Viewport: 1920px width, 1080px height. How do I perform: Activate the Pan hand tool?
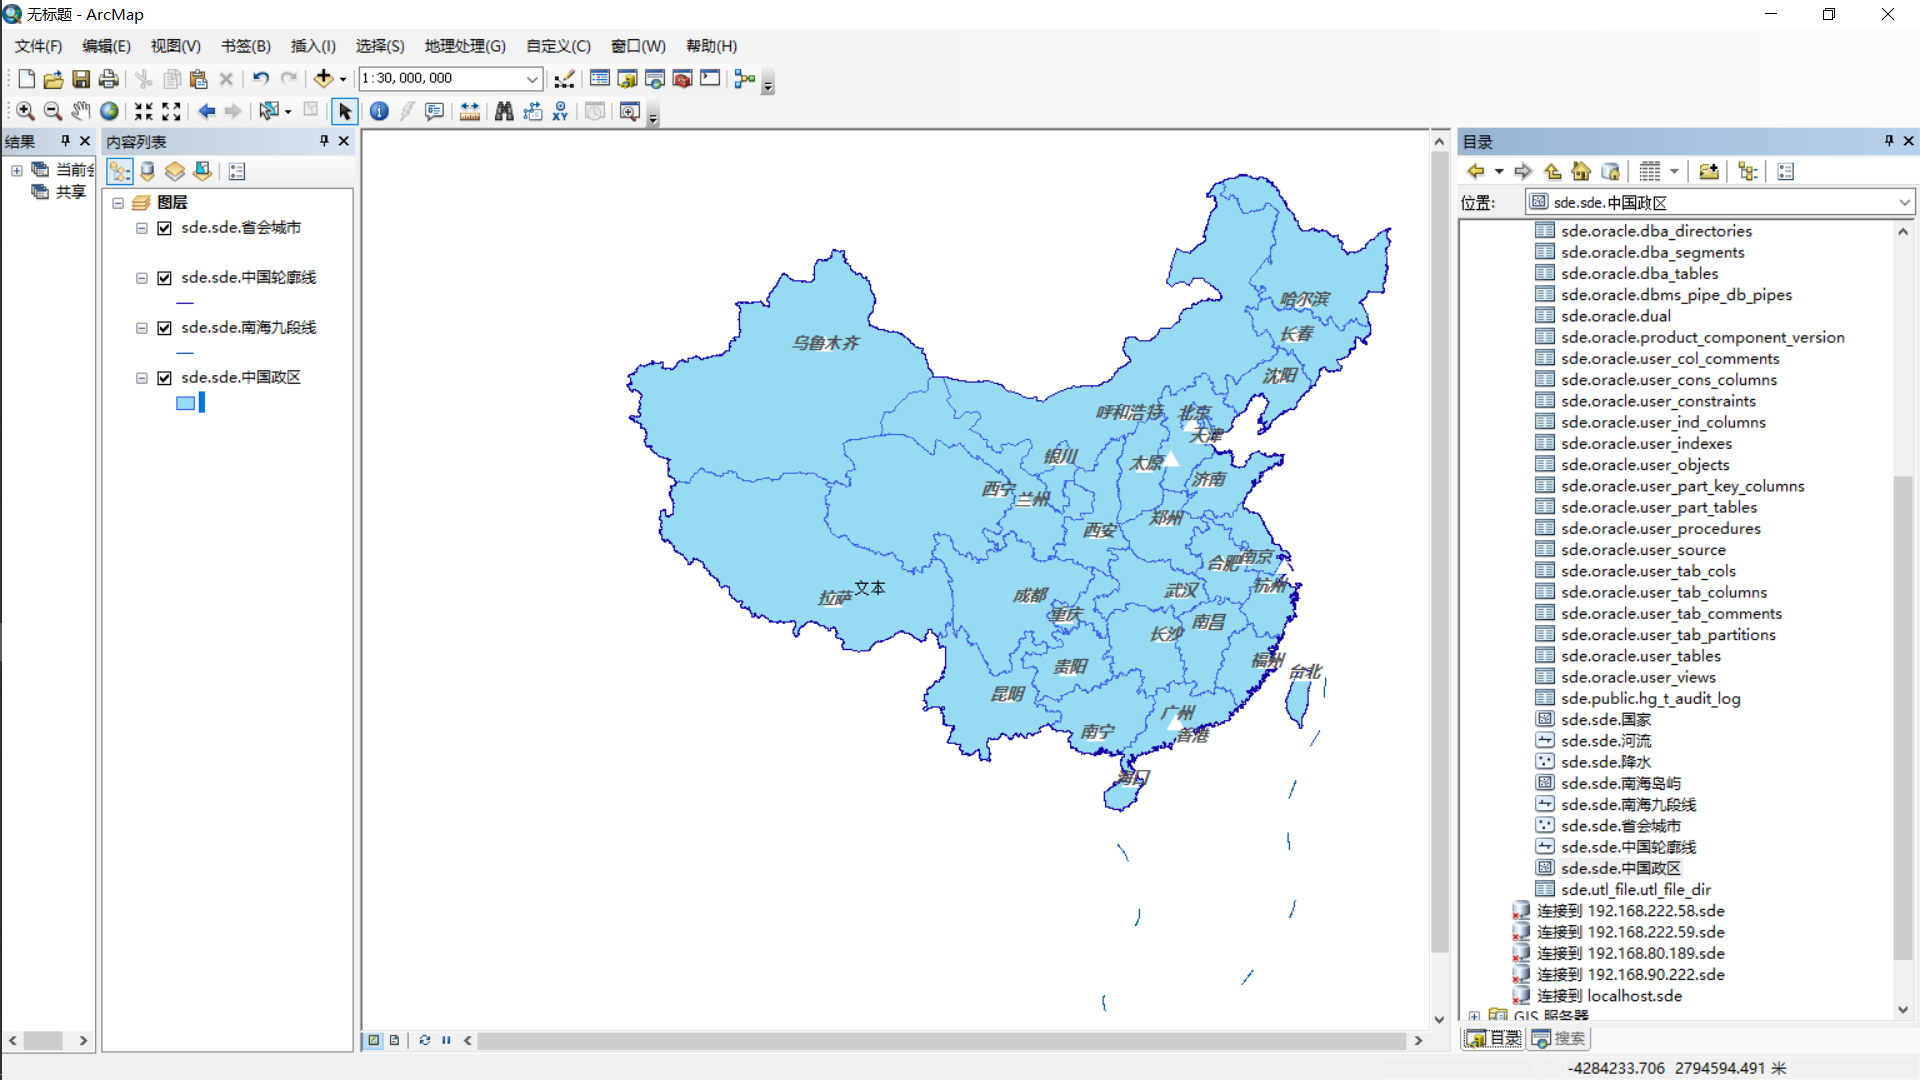(x=81, y=111)
